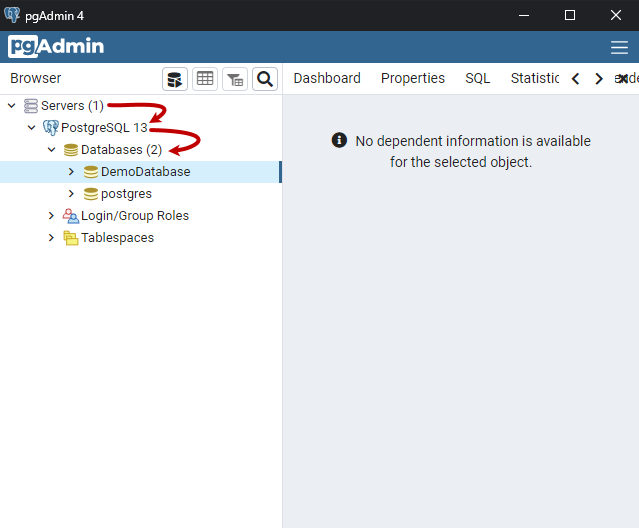Open the Statistics tab
Viewport: 639px width, 528px height.
point(535,78)
